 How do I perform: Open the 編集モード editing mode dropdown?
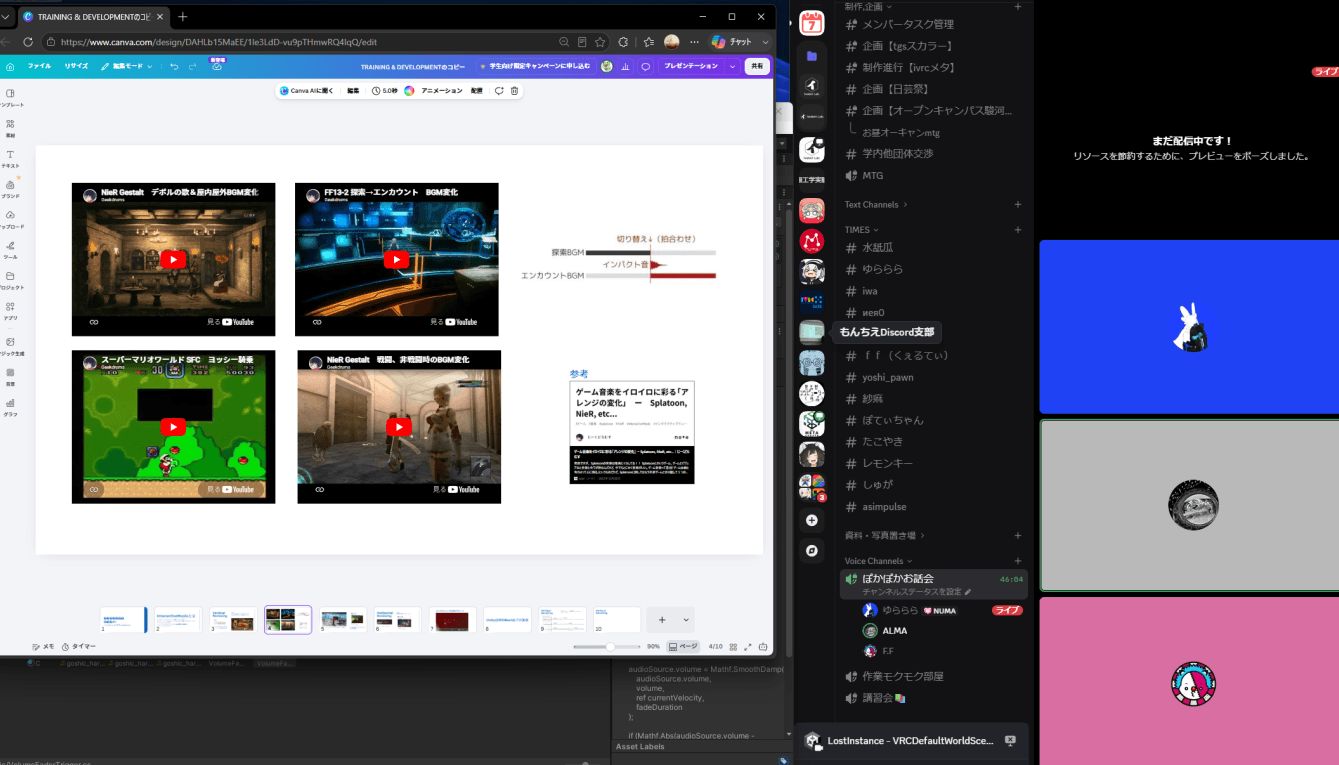click(127, 66)
